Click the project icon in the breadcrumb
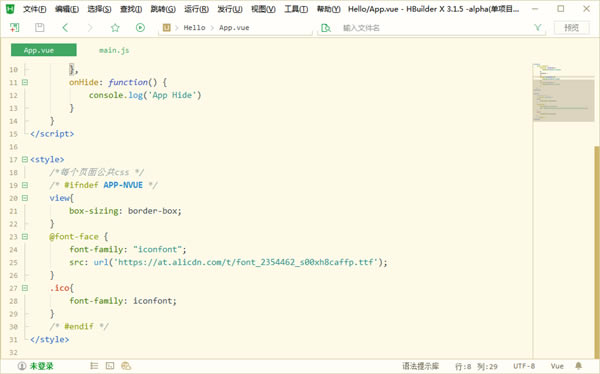The height and width of the screenshot is (374, 600). [166, 28]
